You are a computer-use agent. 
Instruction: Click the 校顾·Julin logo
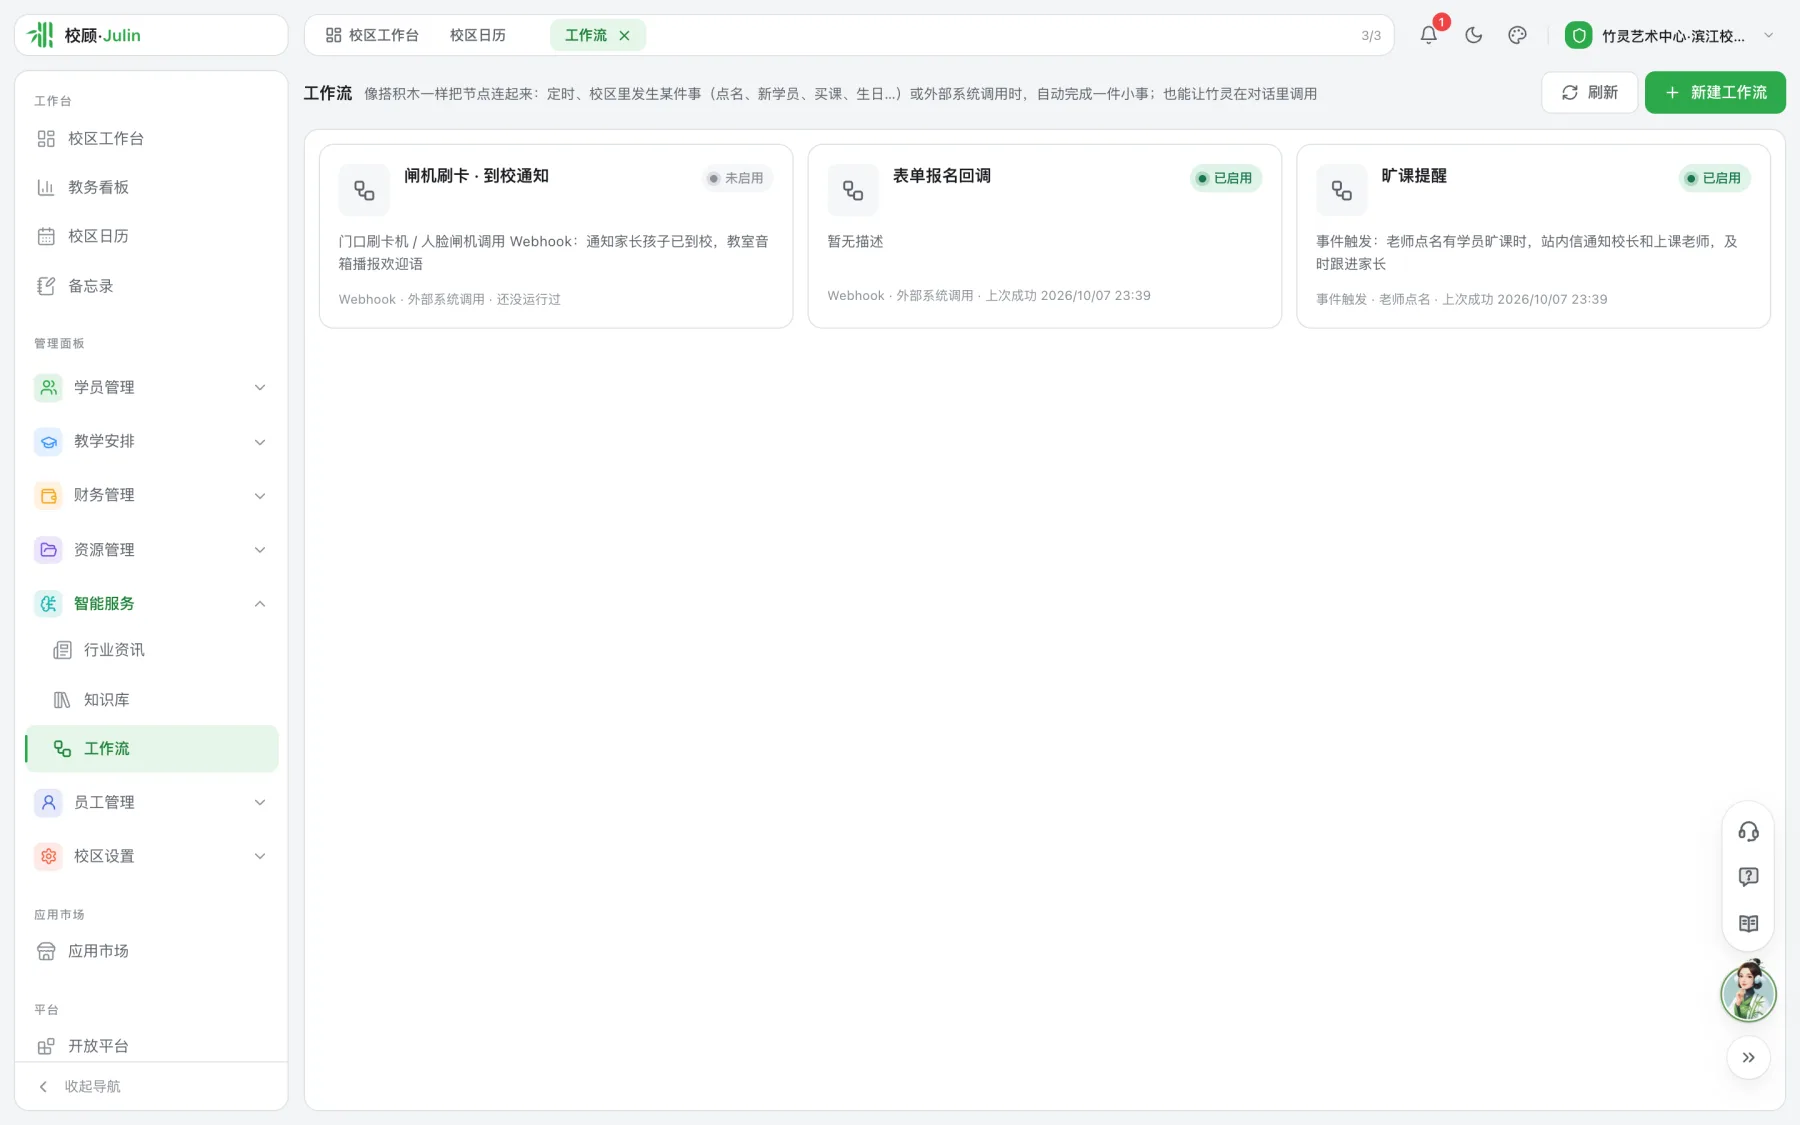[x=85, y=35]
